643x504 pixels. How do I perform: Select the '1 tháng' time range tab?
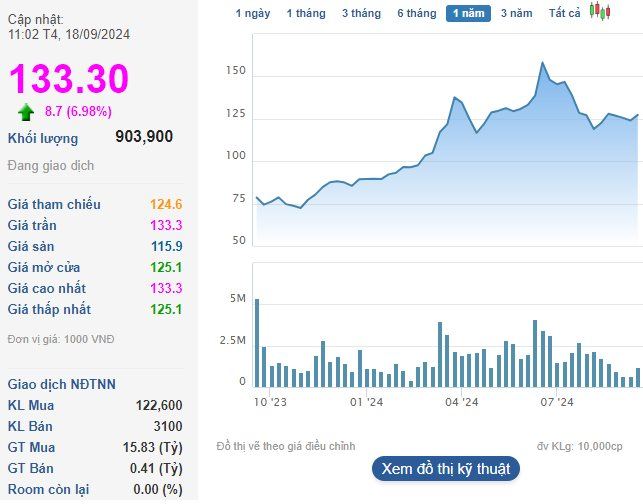(x=306, y=13)
